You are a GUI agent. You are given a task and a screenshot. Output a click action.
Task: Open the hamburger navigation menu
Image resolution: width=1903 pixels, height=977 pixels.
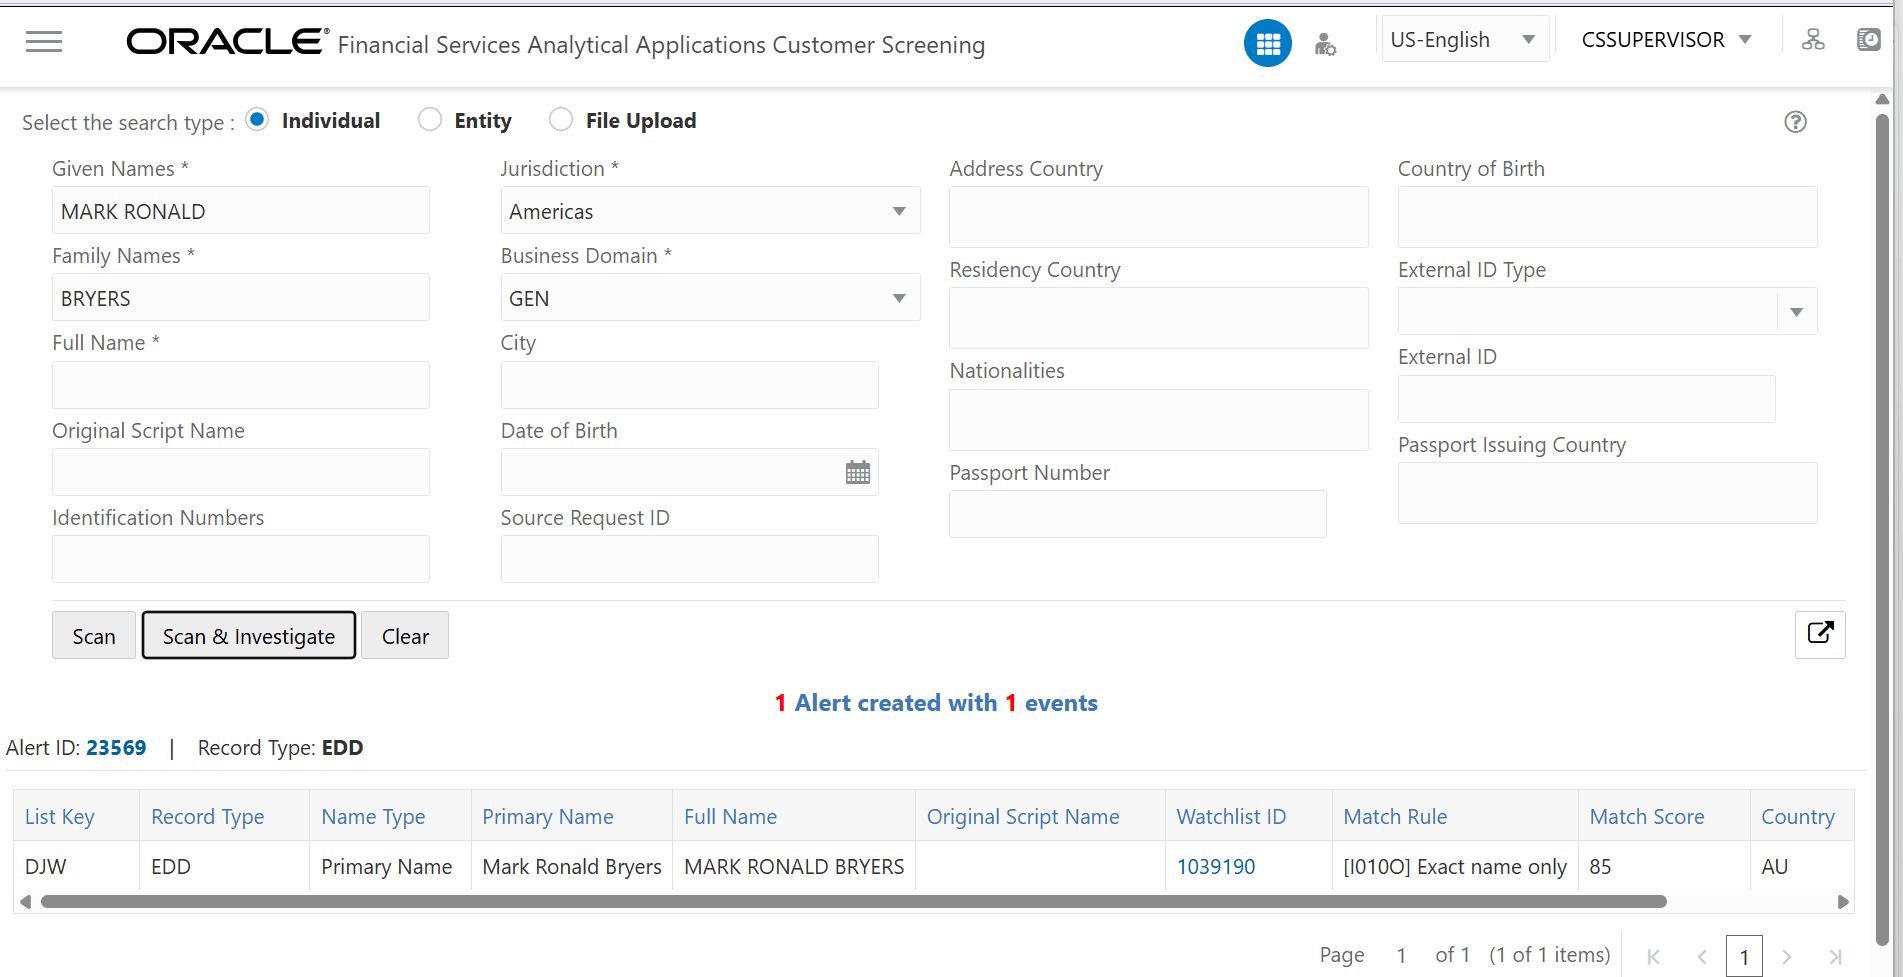tap(44, 41)
